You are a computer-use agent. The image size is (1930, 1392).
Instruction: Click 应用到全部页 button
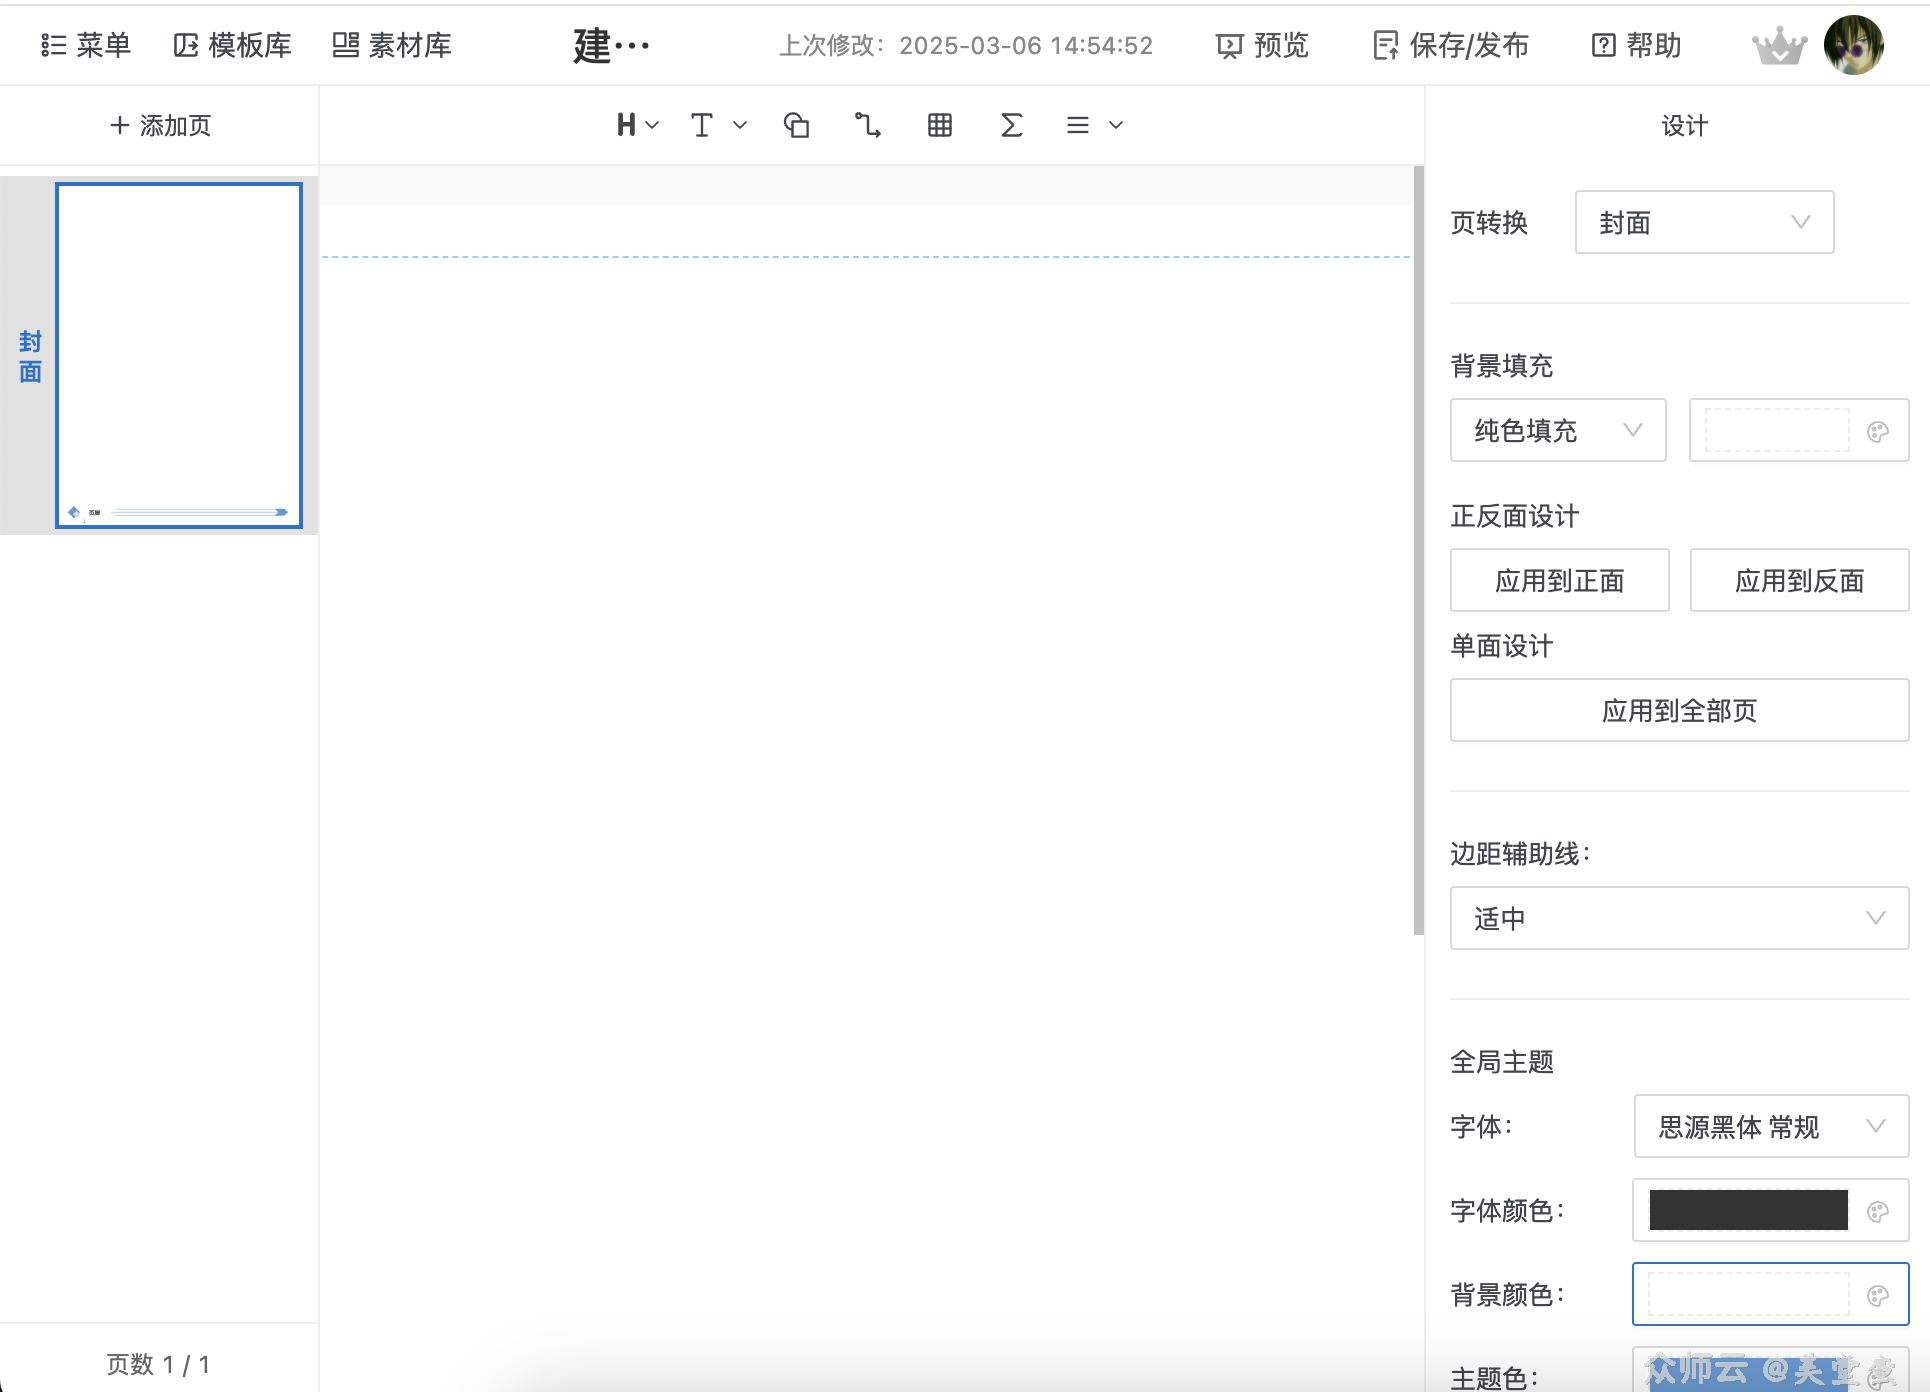coord(1680,710)
